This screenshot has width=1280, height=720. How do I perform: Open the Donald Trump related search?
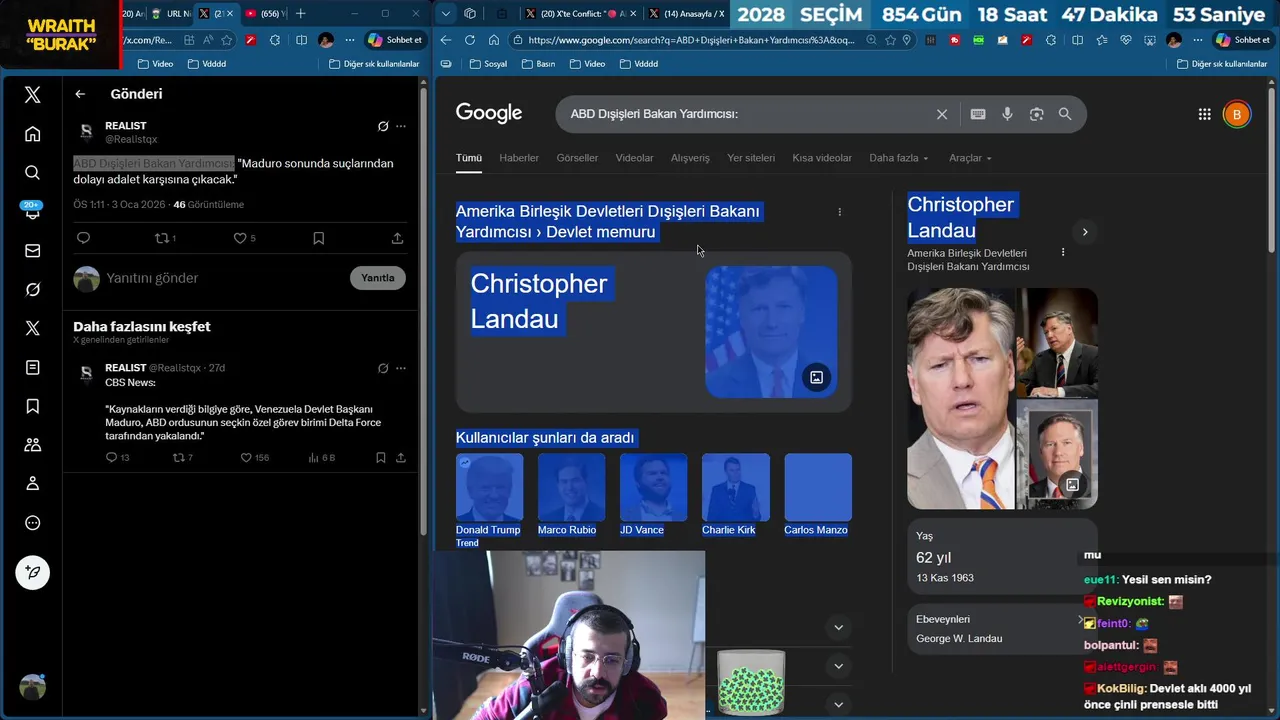point(489,500)
